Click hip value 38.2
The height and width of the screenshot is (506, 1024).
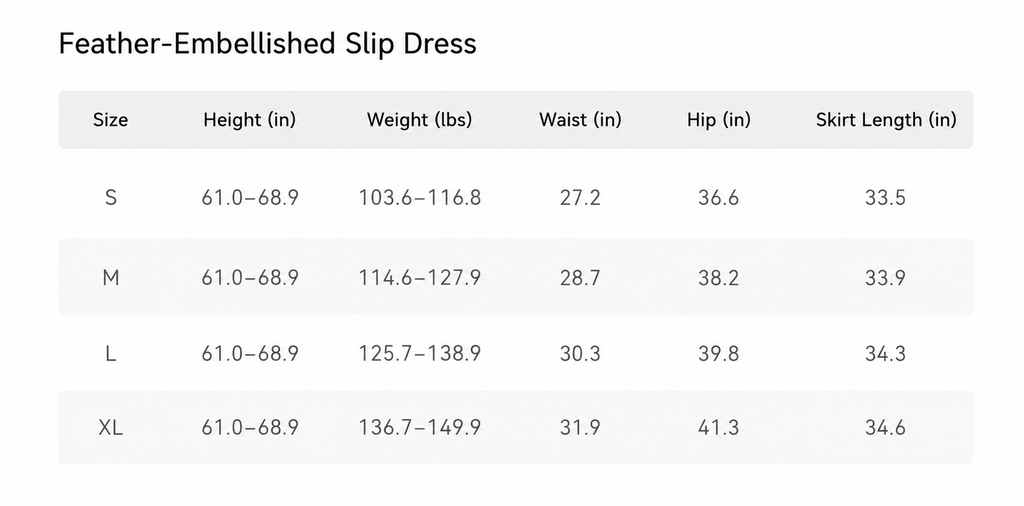(x=718, y=278)
